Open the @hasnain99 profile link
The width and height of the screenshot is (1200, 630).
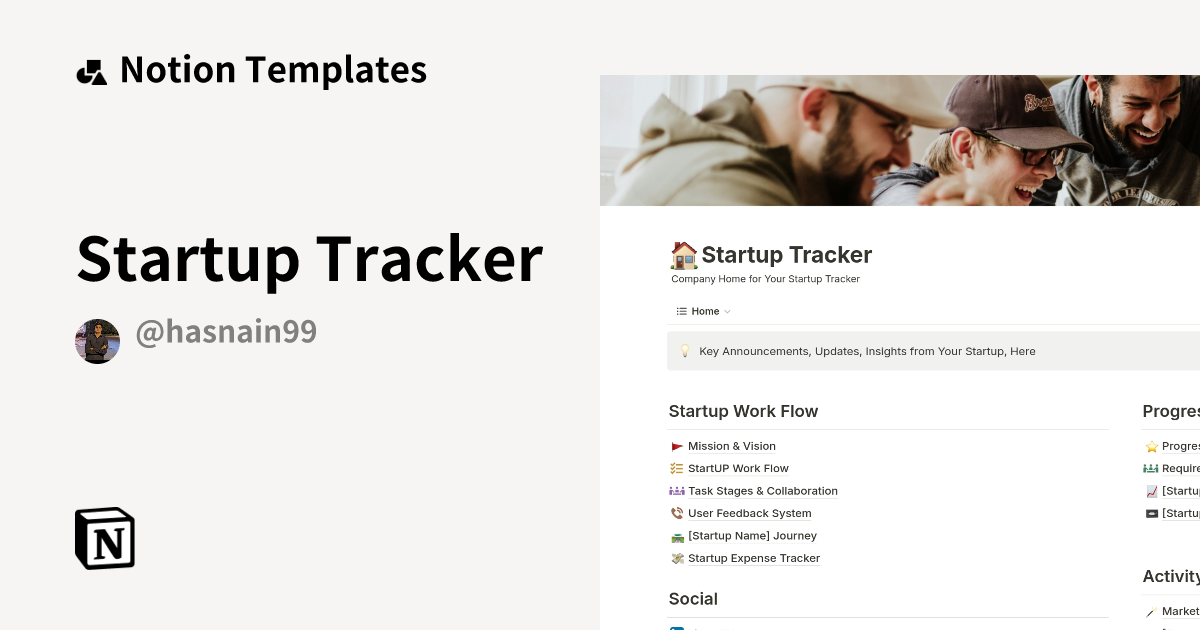click(x=226, y=331)
